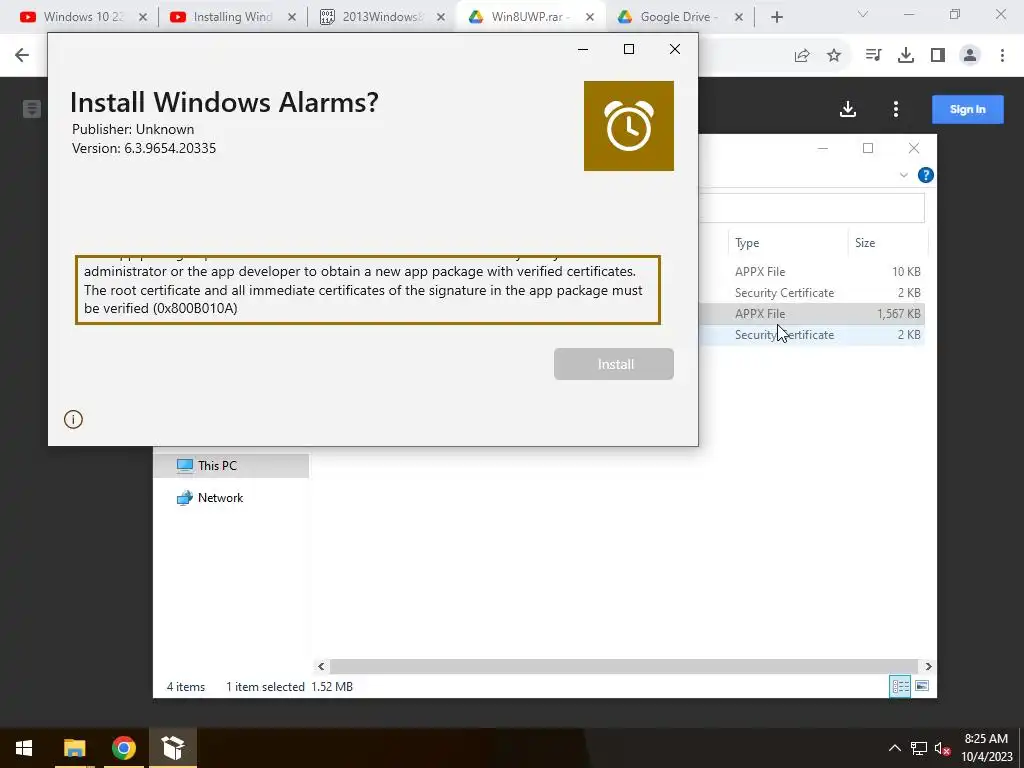
Task: Click the share page icon in Chrome
Action: click(802, 56)
